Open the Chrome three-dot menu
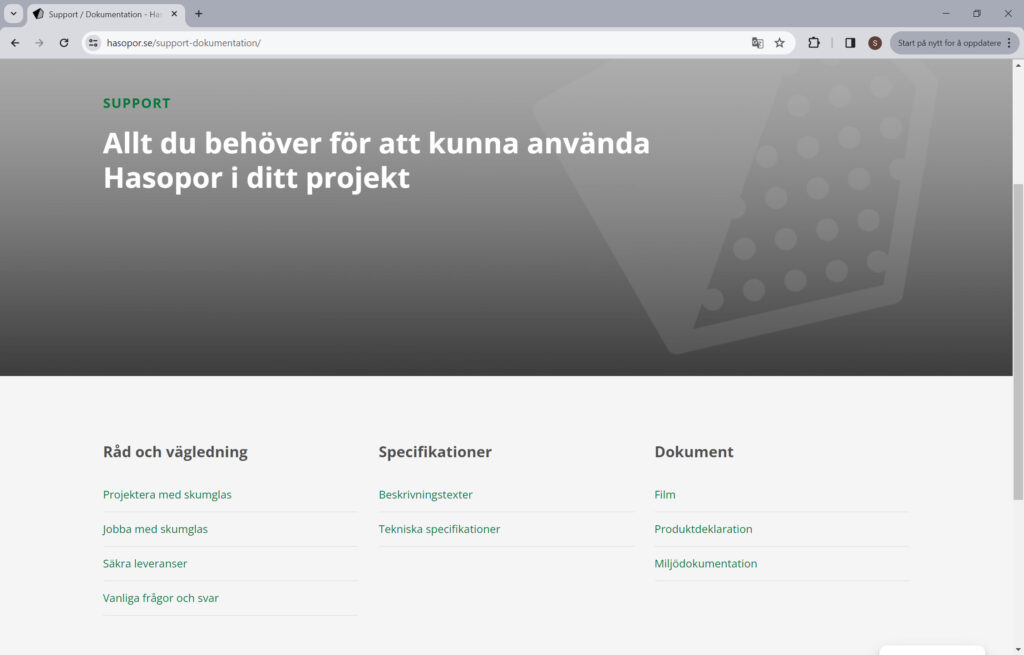Screen dimensions: 1024x655 1010,43
